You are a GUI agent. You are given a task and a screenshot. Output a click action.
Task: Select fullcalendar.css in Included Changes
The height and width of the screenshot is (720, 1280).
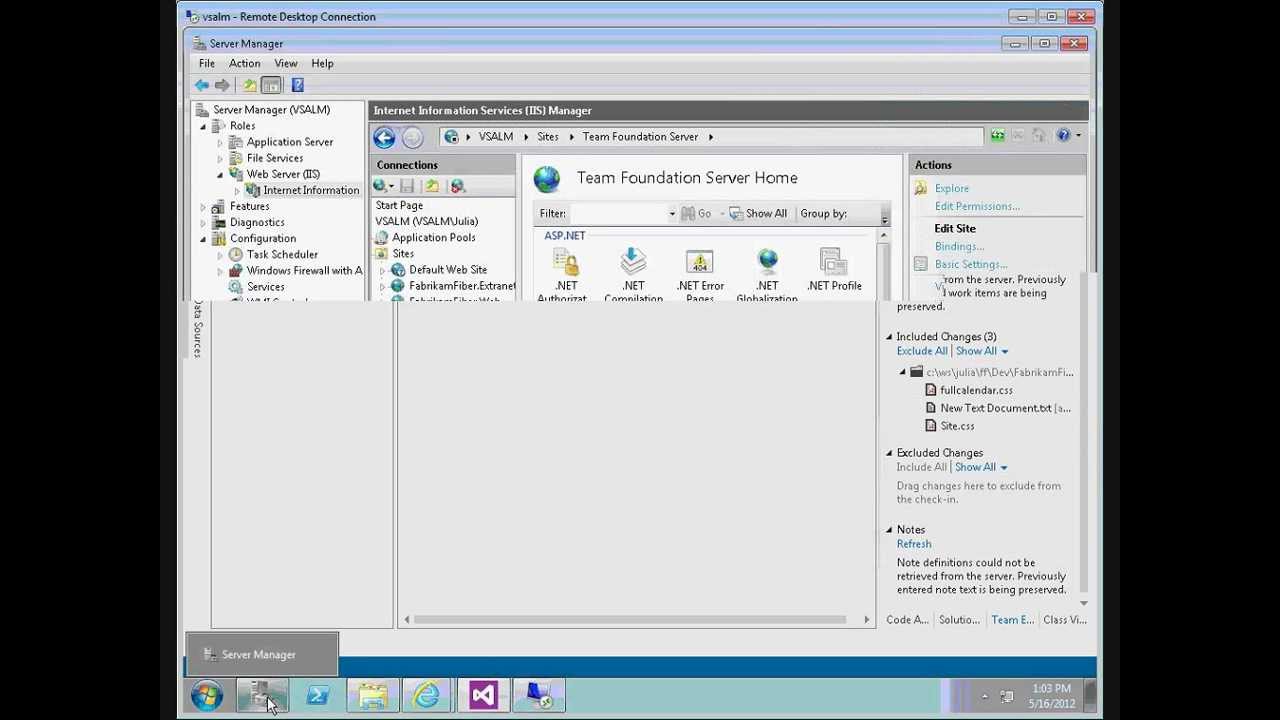point(976,390)
